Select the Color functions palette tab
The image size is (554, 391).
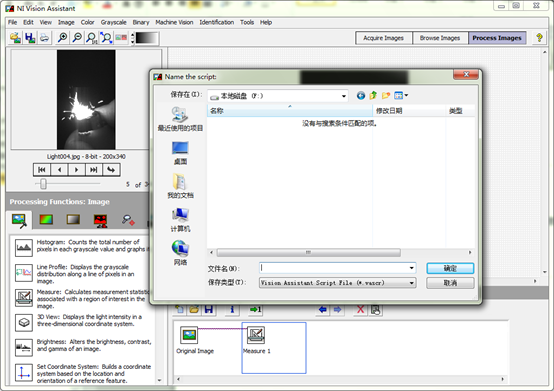pos(46,220)
